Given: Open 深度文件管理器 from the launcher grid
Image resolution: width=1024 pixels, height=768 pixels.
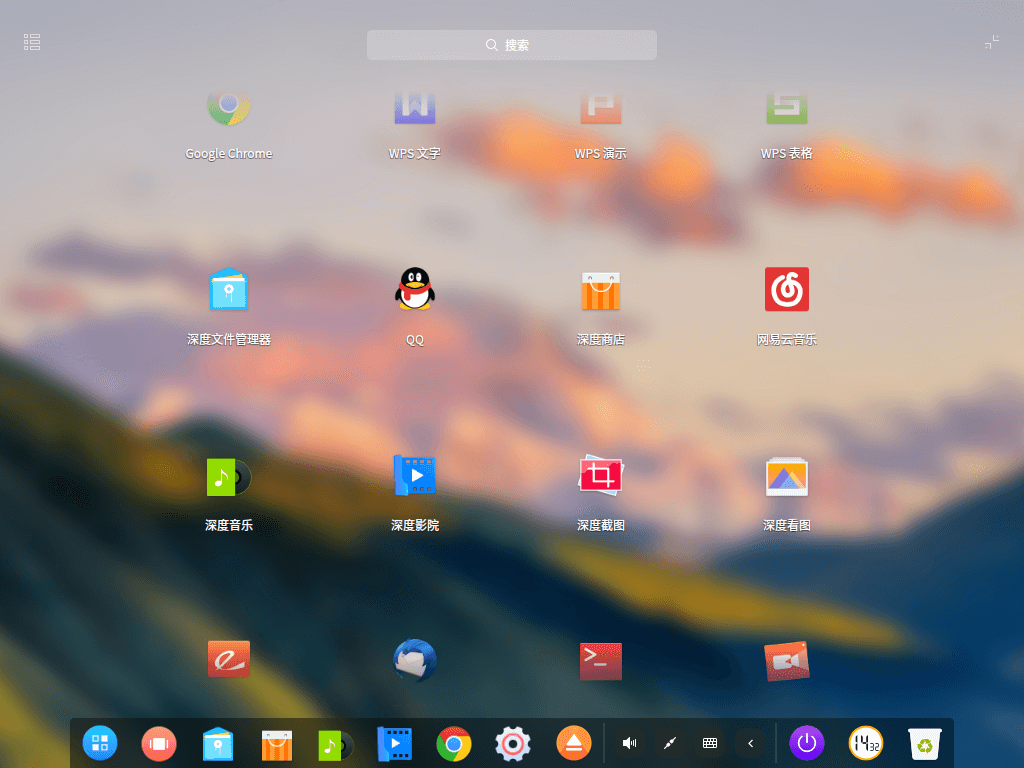Looking at the screenshot, I should [x=229, y=289].
